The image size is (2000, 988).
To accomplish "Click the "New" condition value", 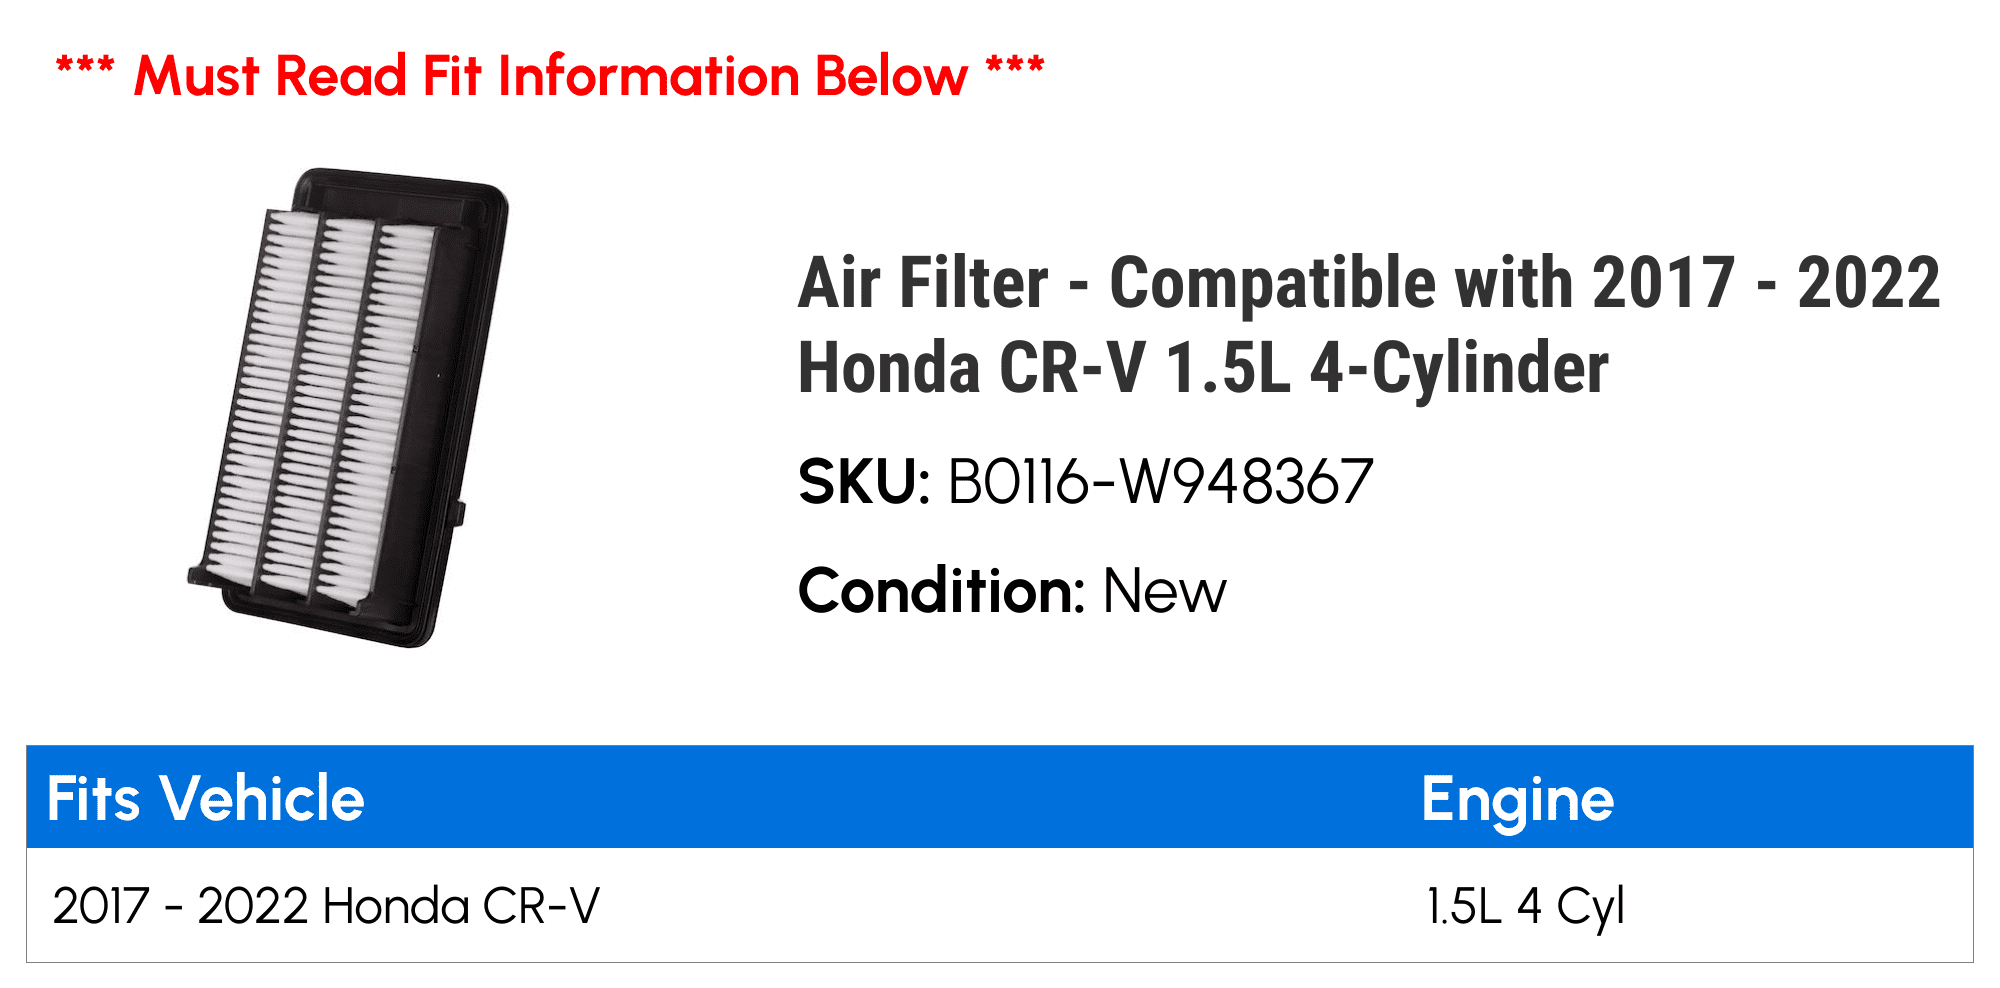I will click(x=1164, y=590).
